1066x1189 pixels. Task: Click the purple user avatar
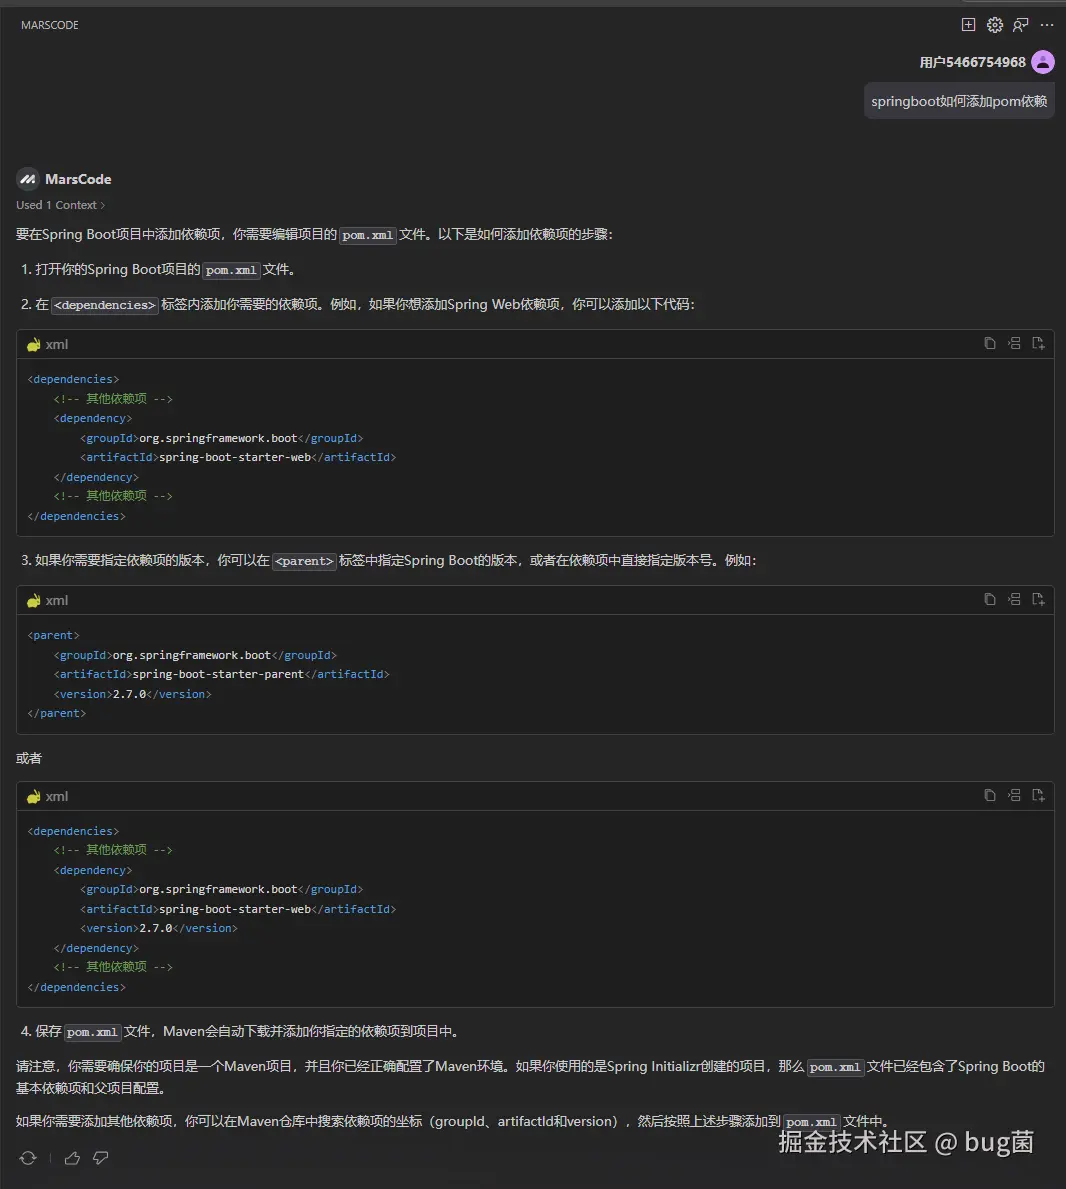coord(1043,62)
